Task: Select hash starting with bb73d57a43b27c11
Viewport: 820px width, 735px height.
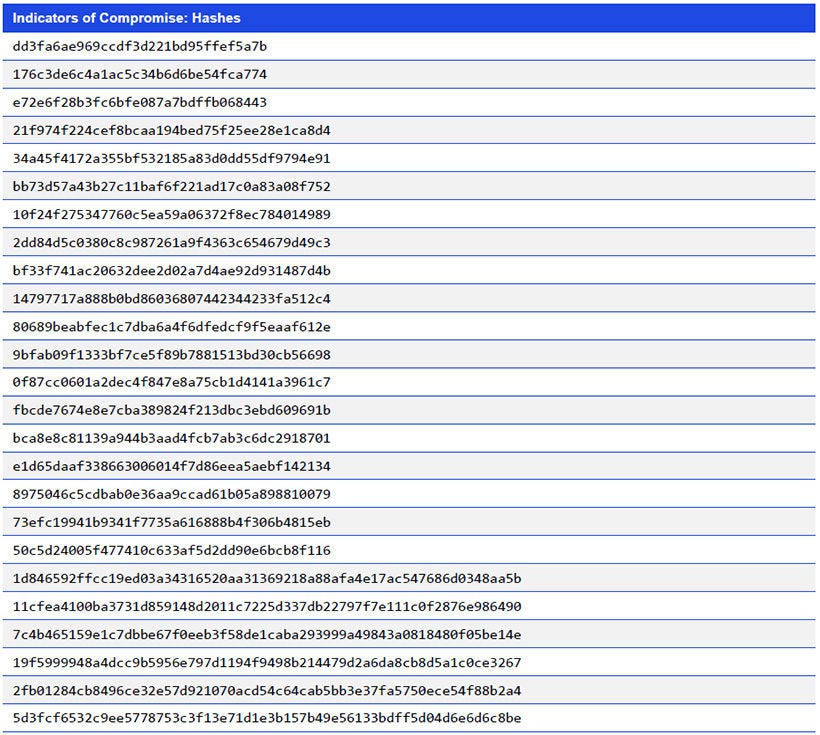Action: tap(172, 186)
